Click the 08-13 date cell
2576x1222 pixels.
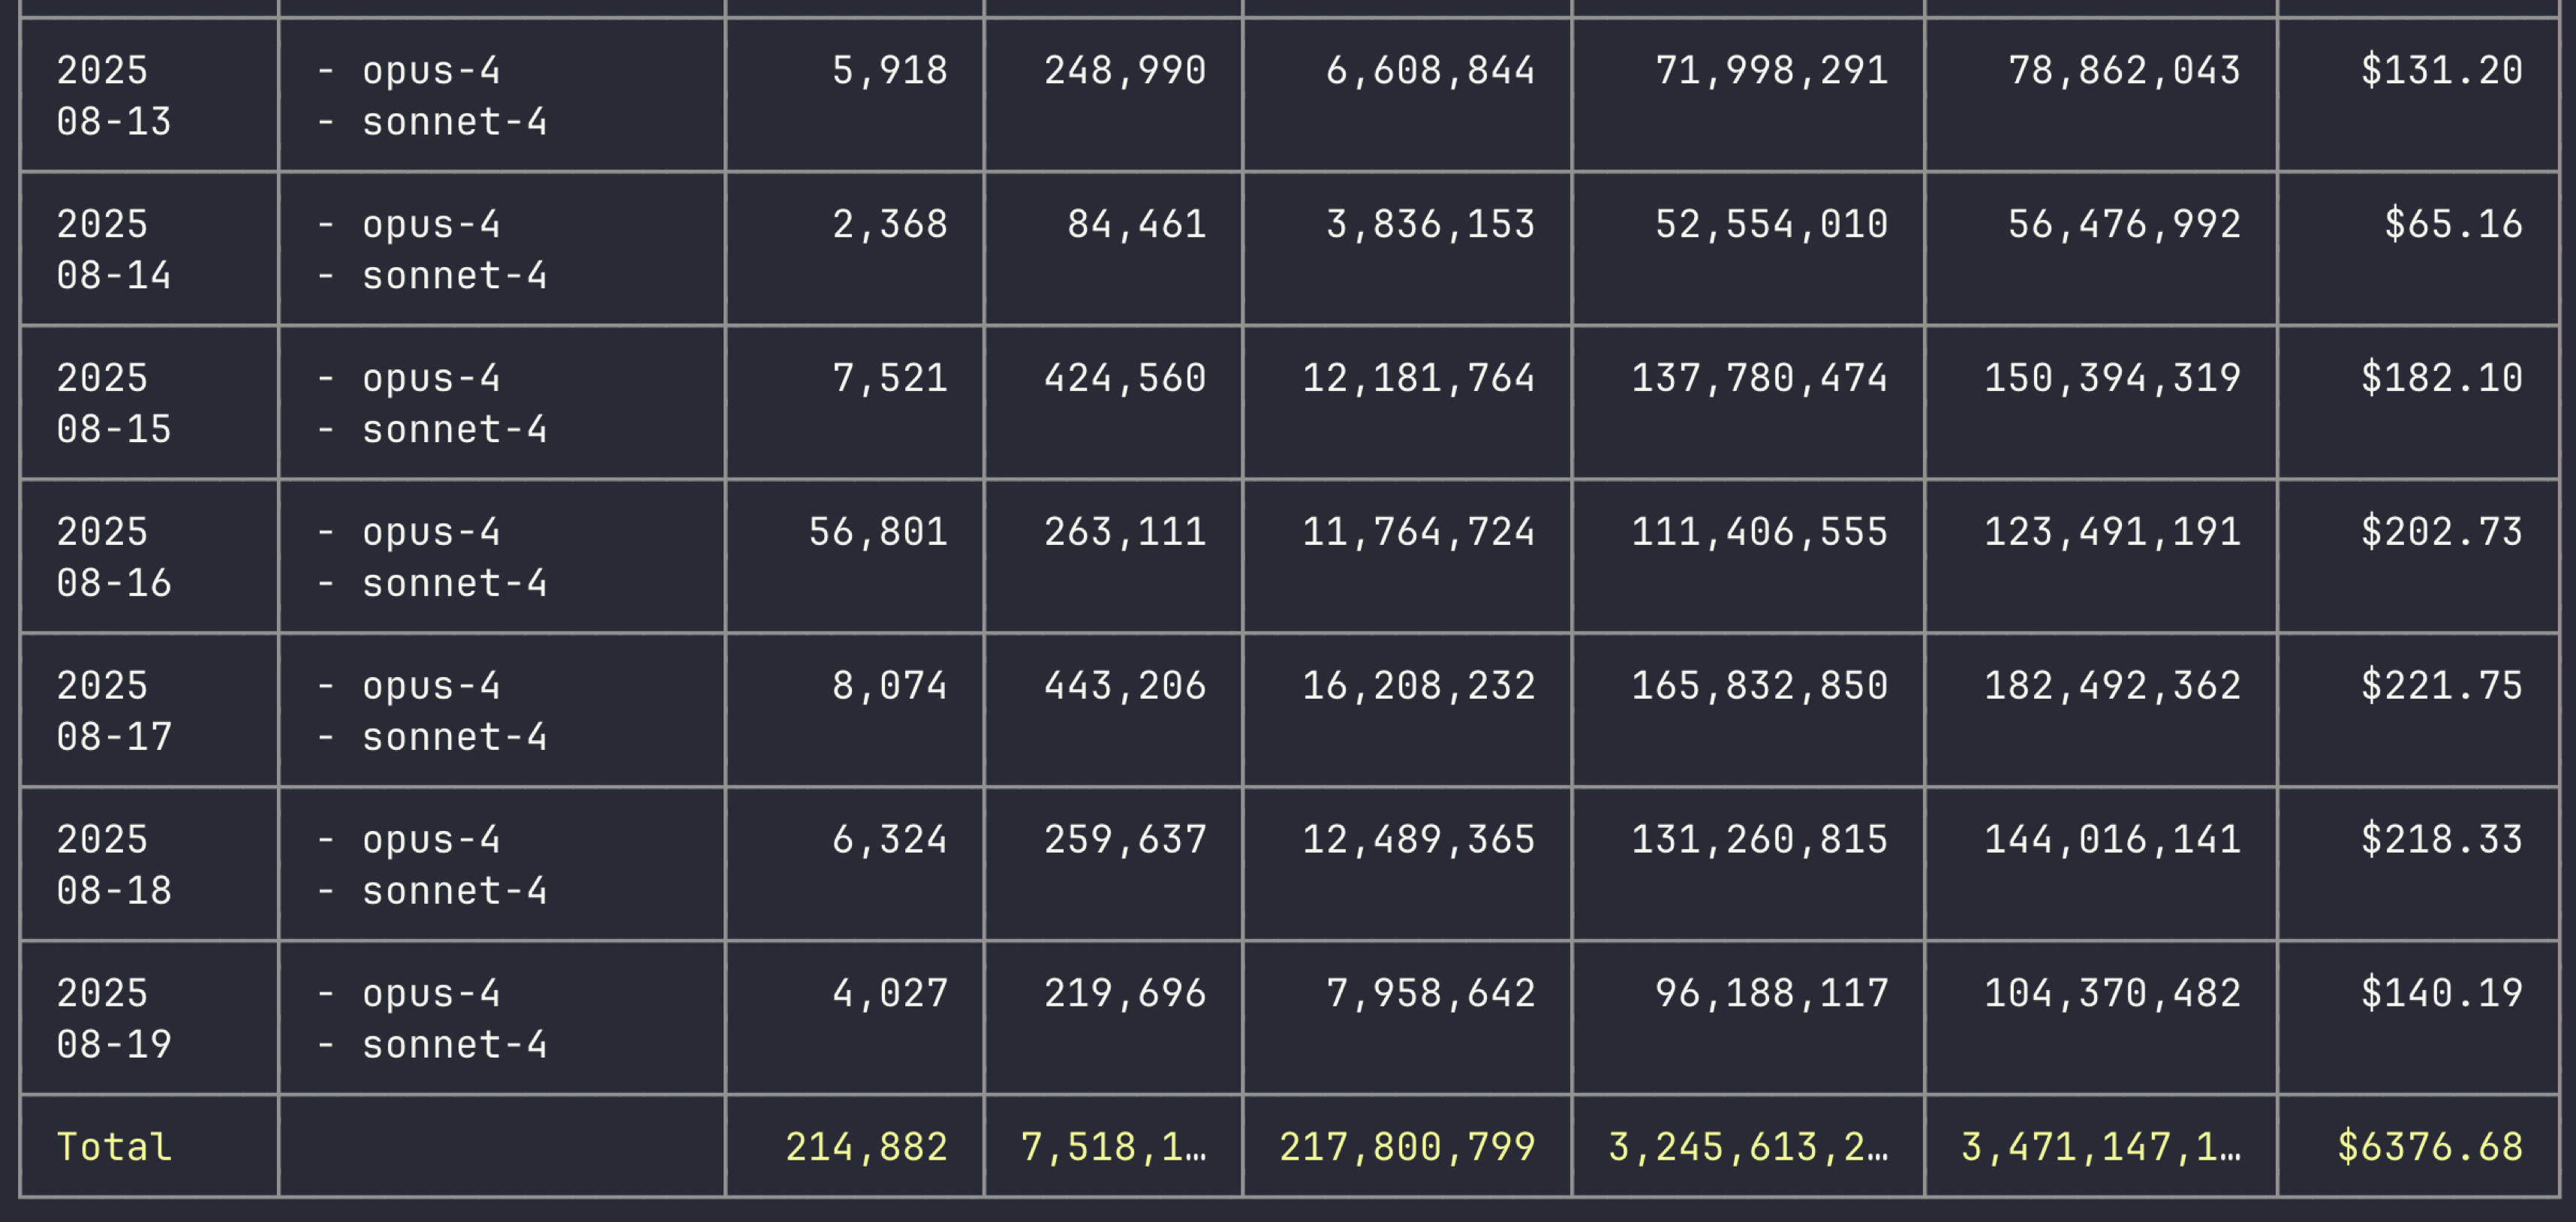[113, 97]
